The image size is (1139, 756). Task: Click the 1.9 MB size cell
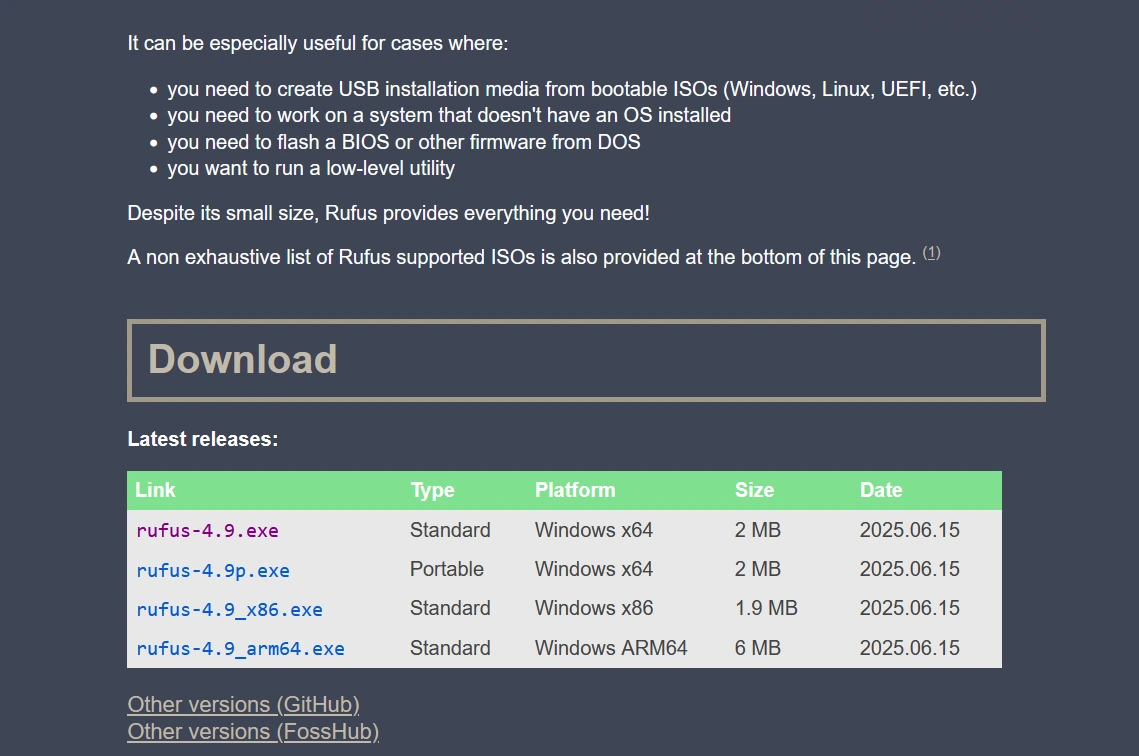pos(766,608)
